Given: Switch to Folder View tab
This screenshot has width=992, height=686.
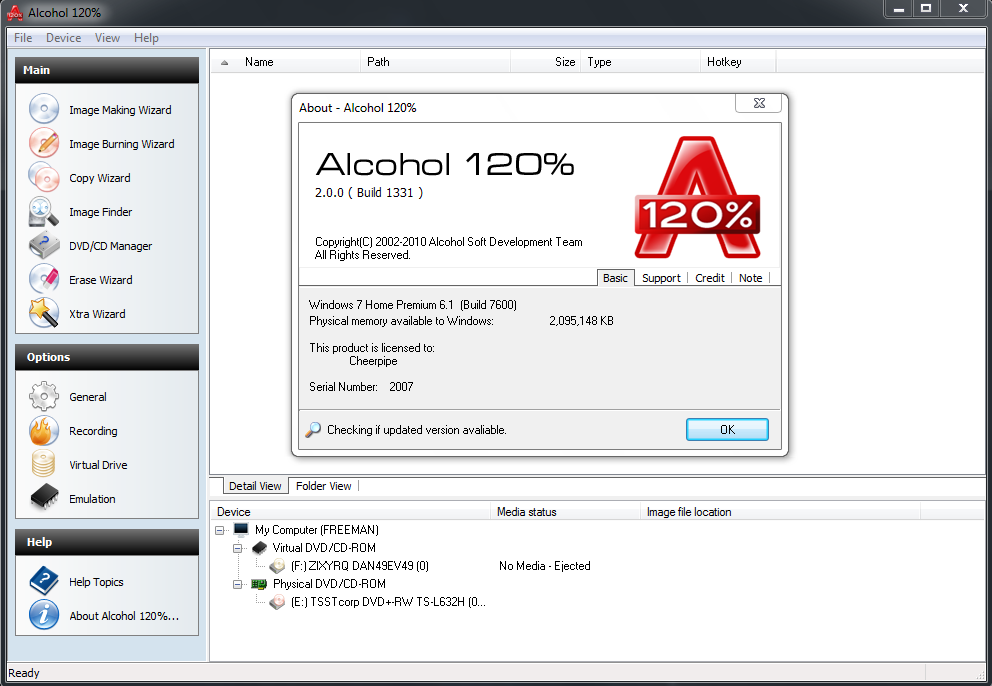Looking at the screenshot, I should tap(323, 486).
